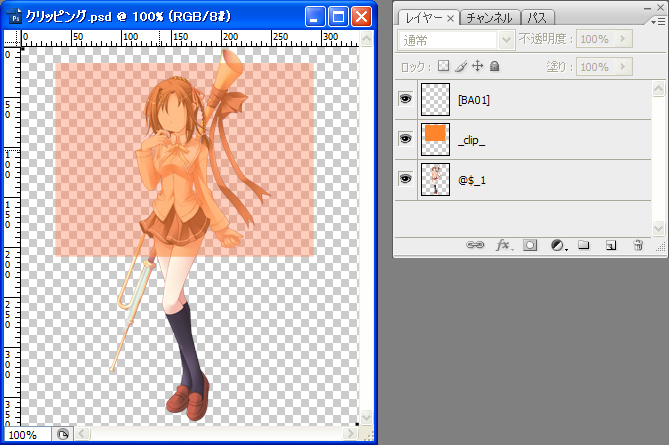Click the opacity 100% value field
Image resolution: width=669 pixels, height=445 pixels.
[596, 39]
